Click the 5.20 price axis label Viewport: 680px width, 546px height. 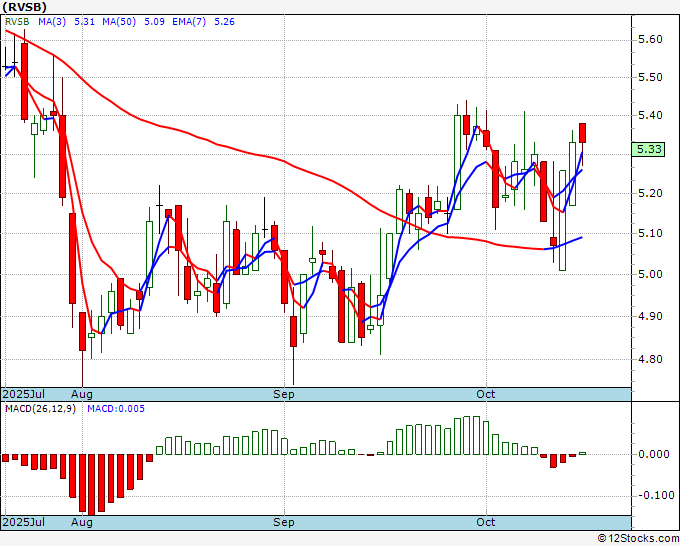(650, 193)
